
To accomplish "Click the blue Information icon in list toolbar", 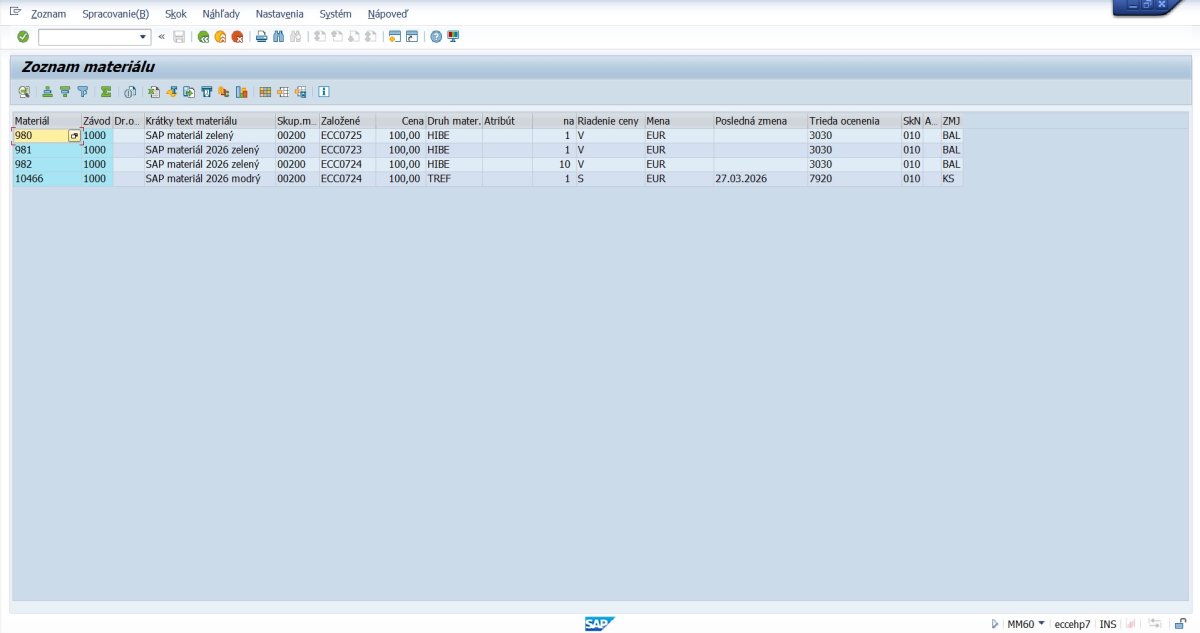I will [x=324, y=92].
